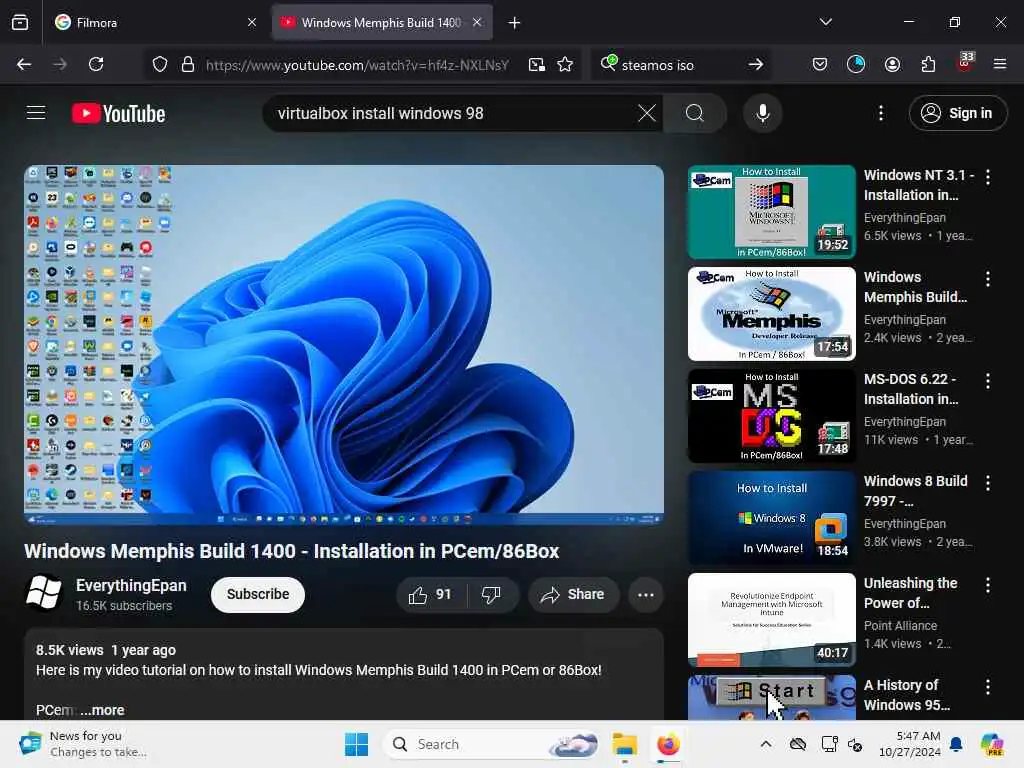Viewport: 1024px width, 768px height.
Task: Switch to the Filmora tab
Action: (x=157, y=22)
